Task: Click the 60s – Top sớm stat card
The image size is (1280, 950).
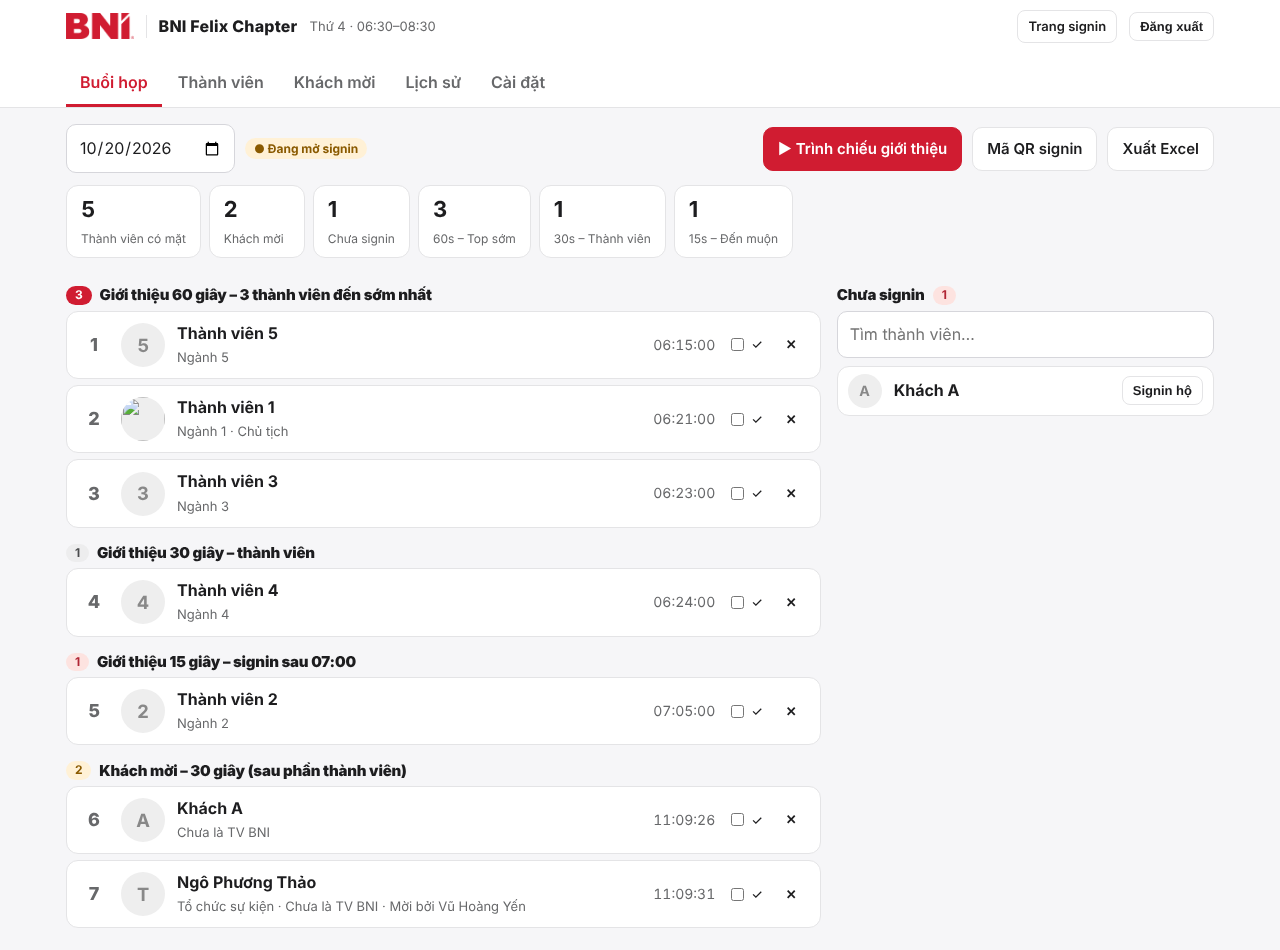Action: pyautogui.click(x=474, y=221)
